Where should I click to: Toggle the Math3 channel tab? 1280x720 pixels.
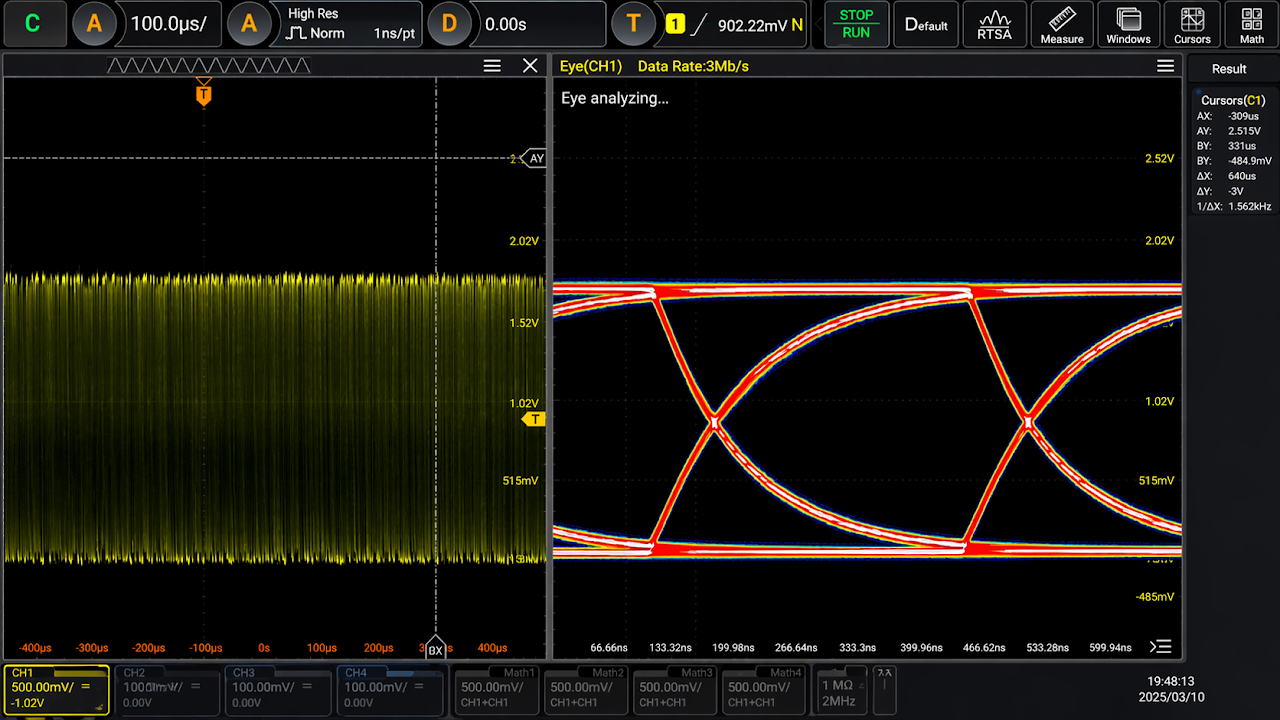675,690
